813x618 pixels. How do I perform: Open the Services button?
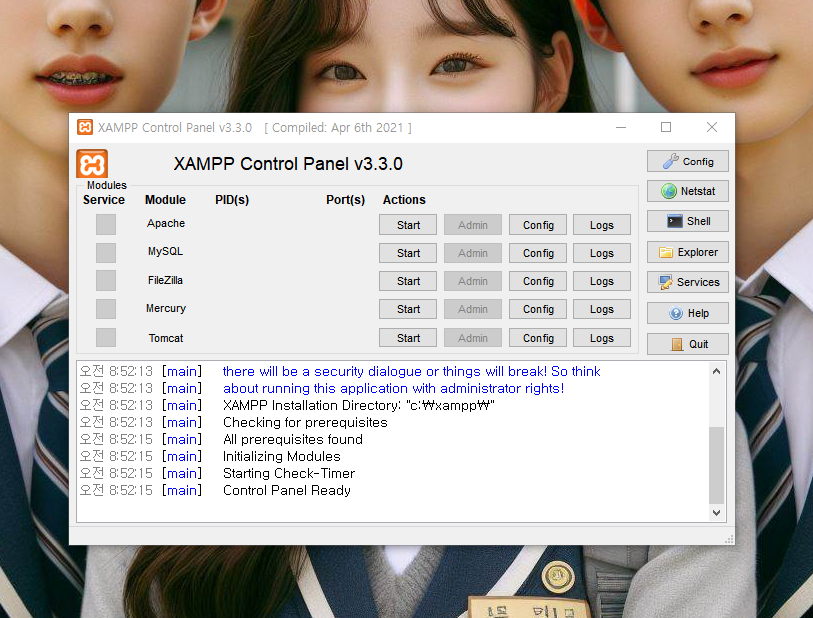[688, 283]
